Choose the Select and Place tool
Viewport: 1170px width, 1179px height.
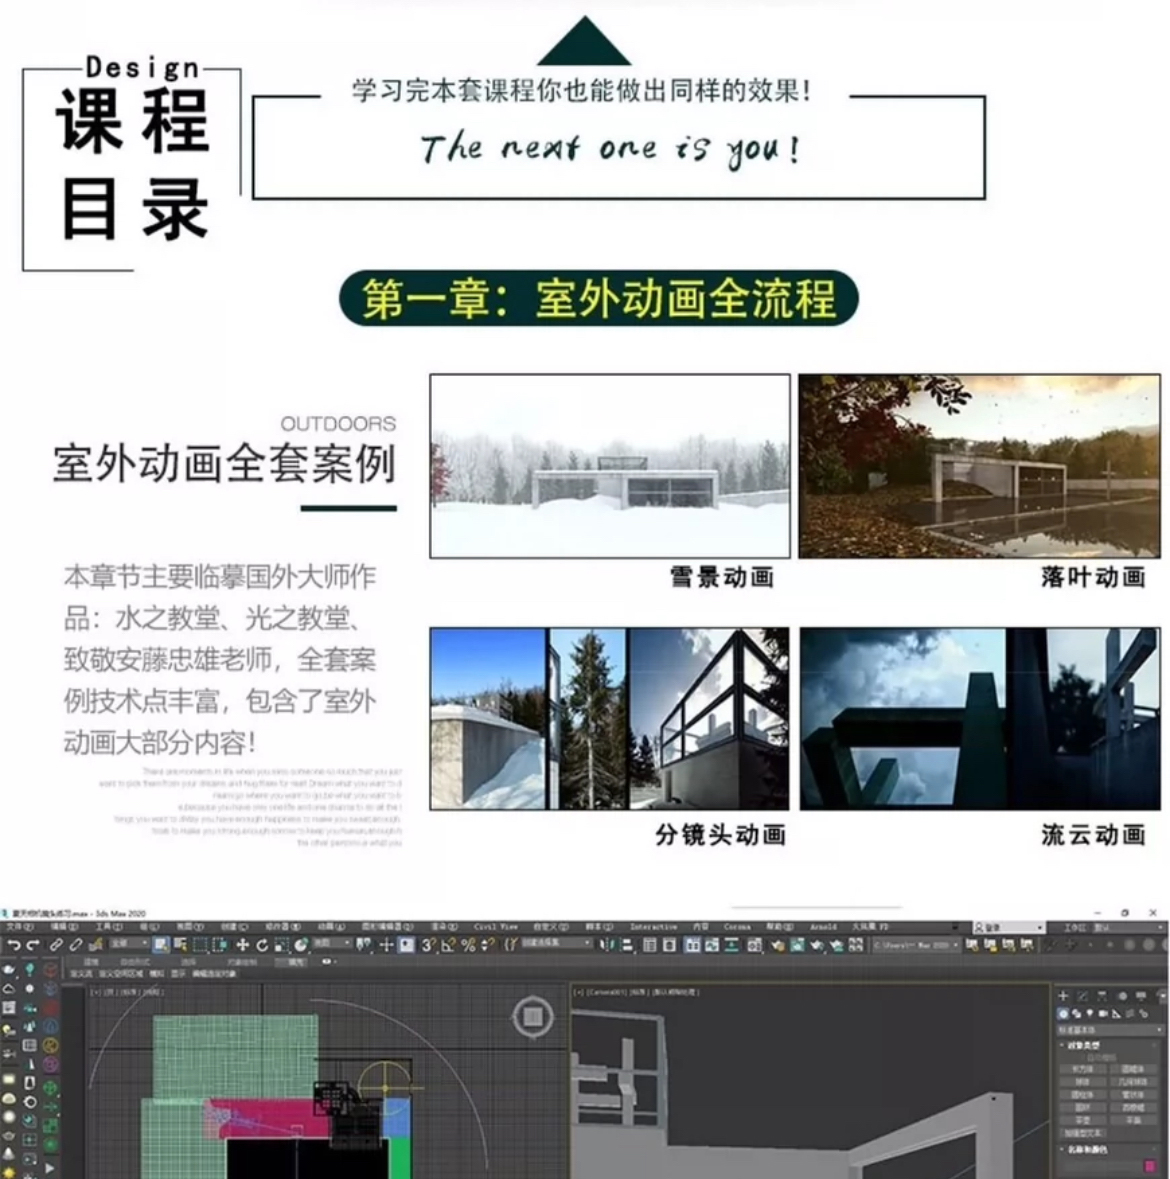(x=300, y=944)
